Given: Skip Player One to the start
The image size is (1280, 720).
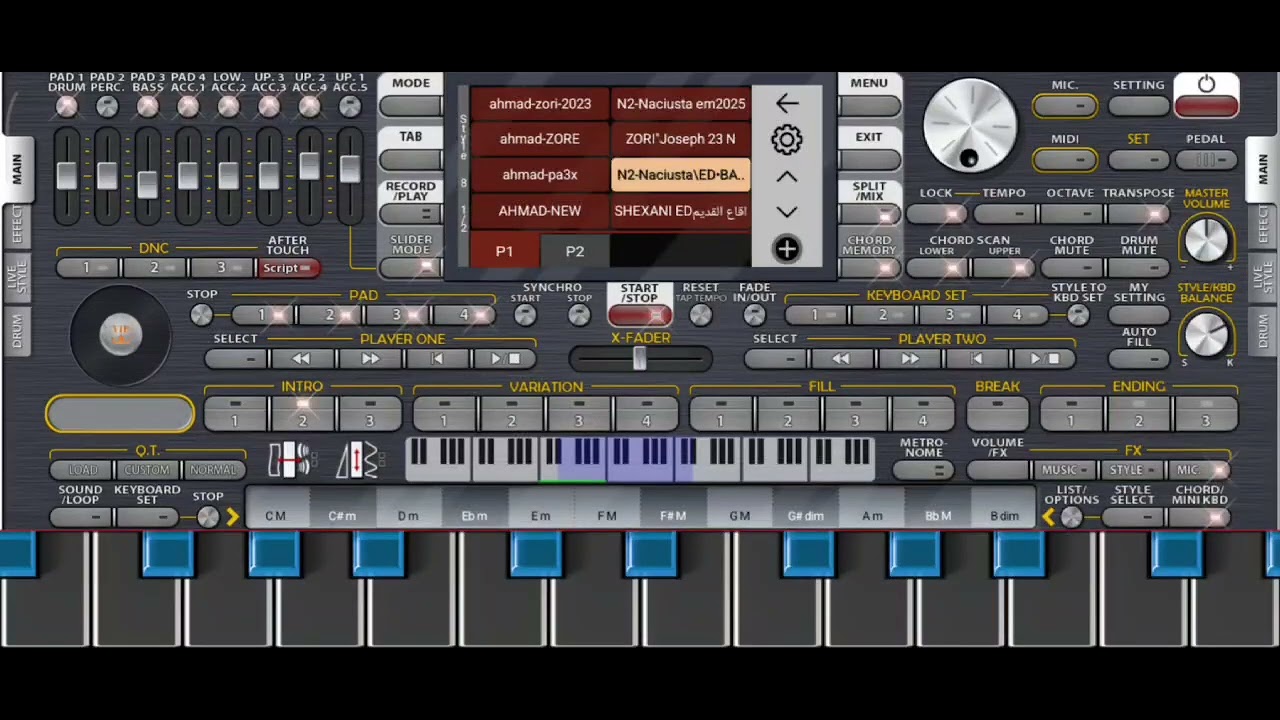Looking at the screenshot, I should (x=436, y=359).
